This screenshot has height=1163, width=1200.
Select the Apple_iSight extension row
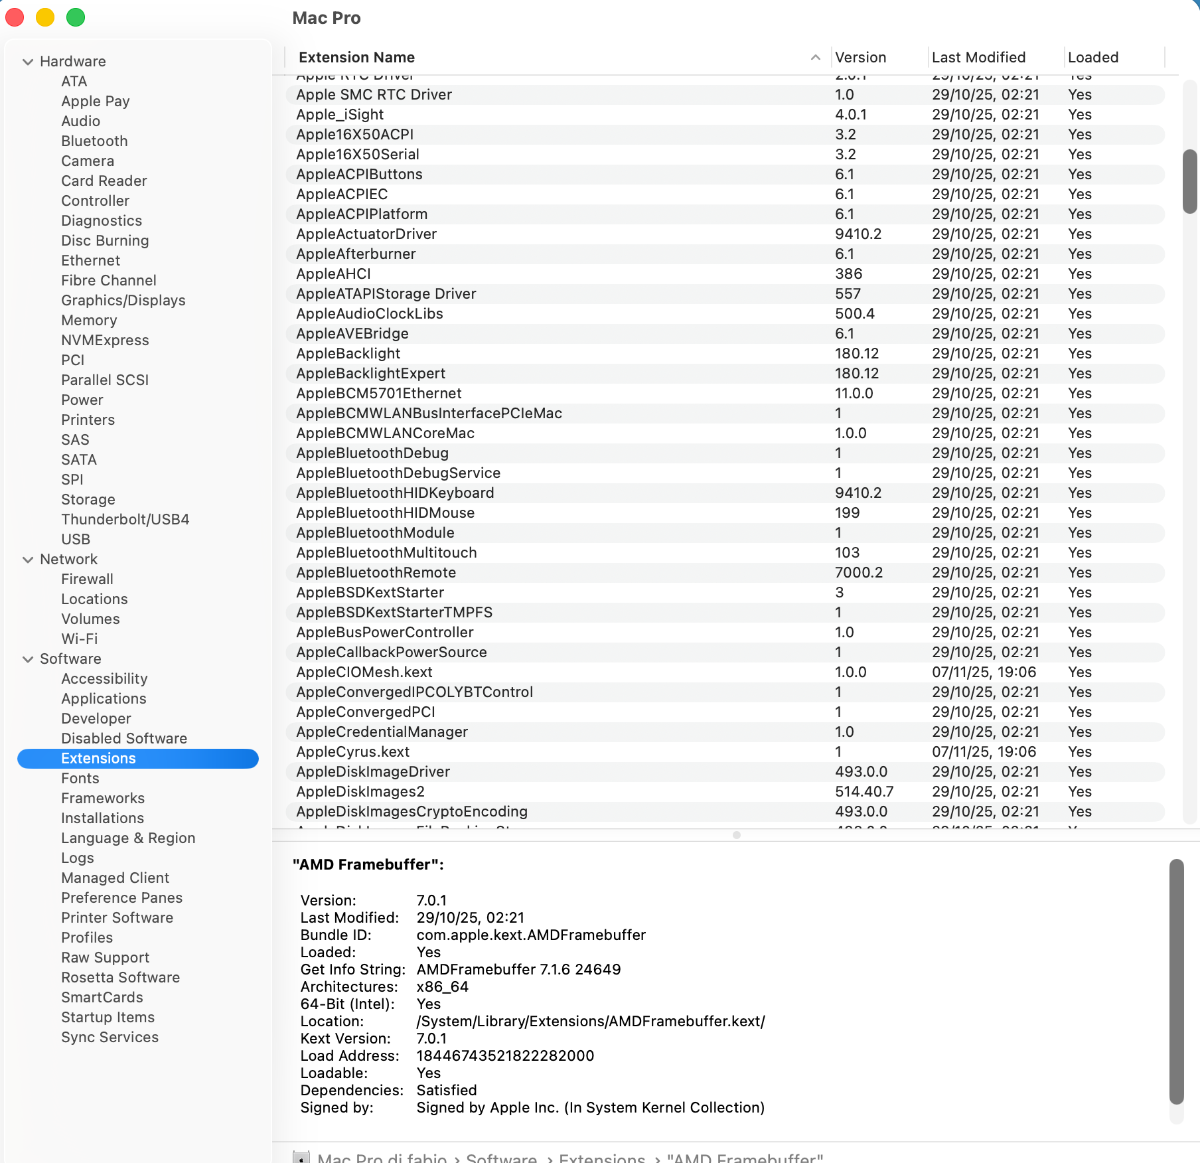click(725, 115)
